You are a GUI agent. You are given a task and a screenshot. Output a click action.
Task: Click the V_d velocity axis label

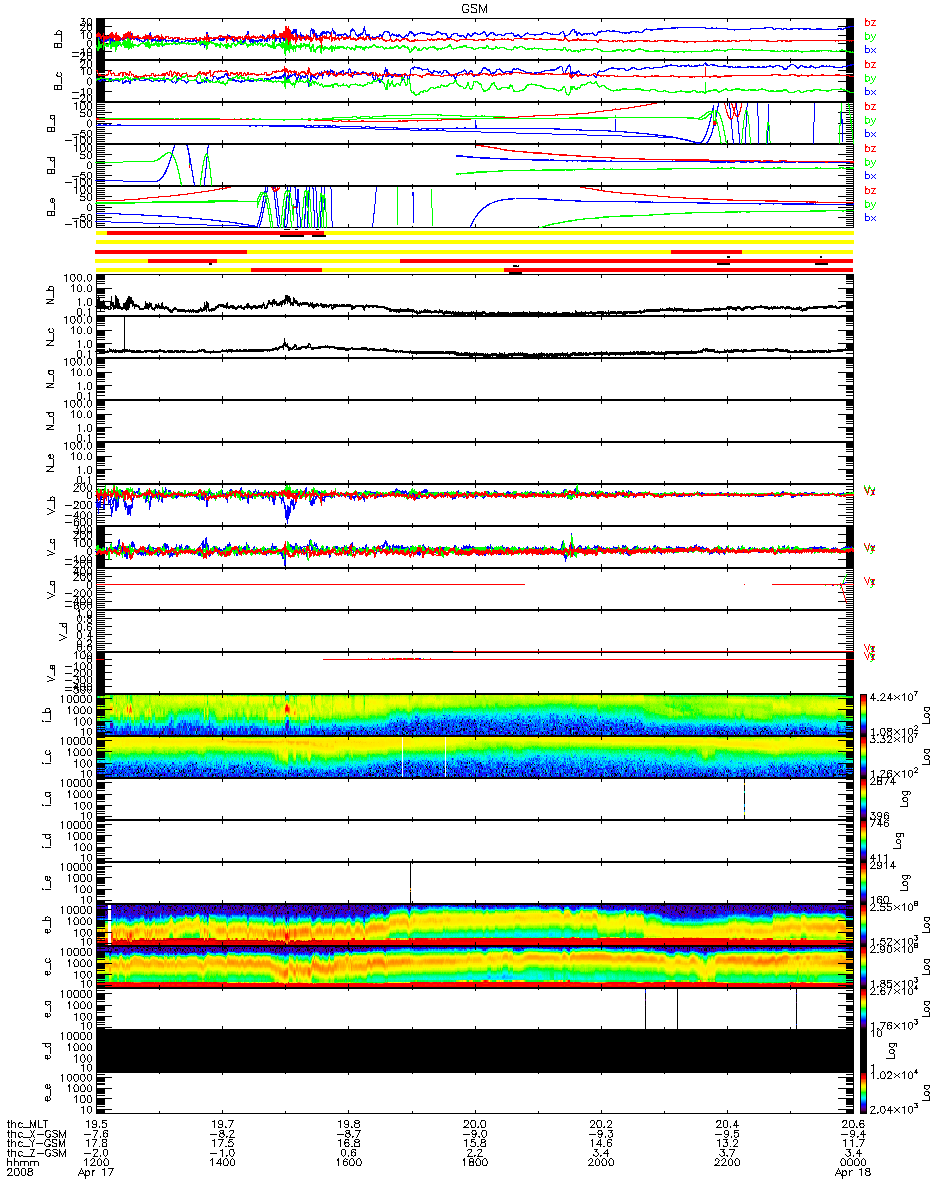click(63, 631)
